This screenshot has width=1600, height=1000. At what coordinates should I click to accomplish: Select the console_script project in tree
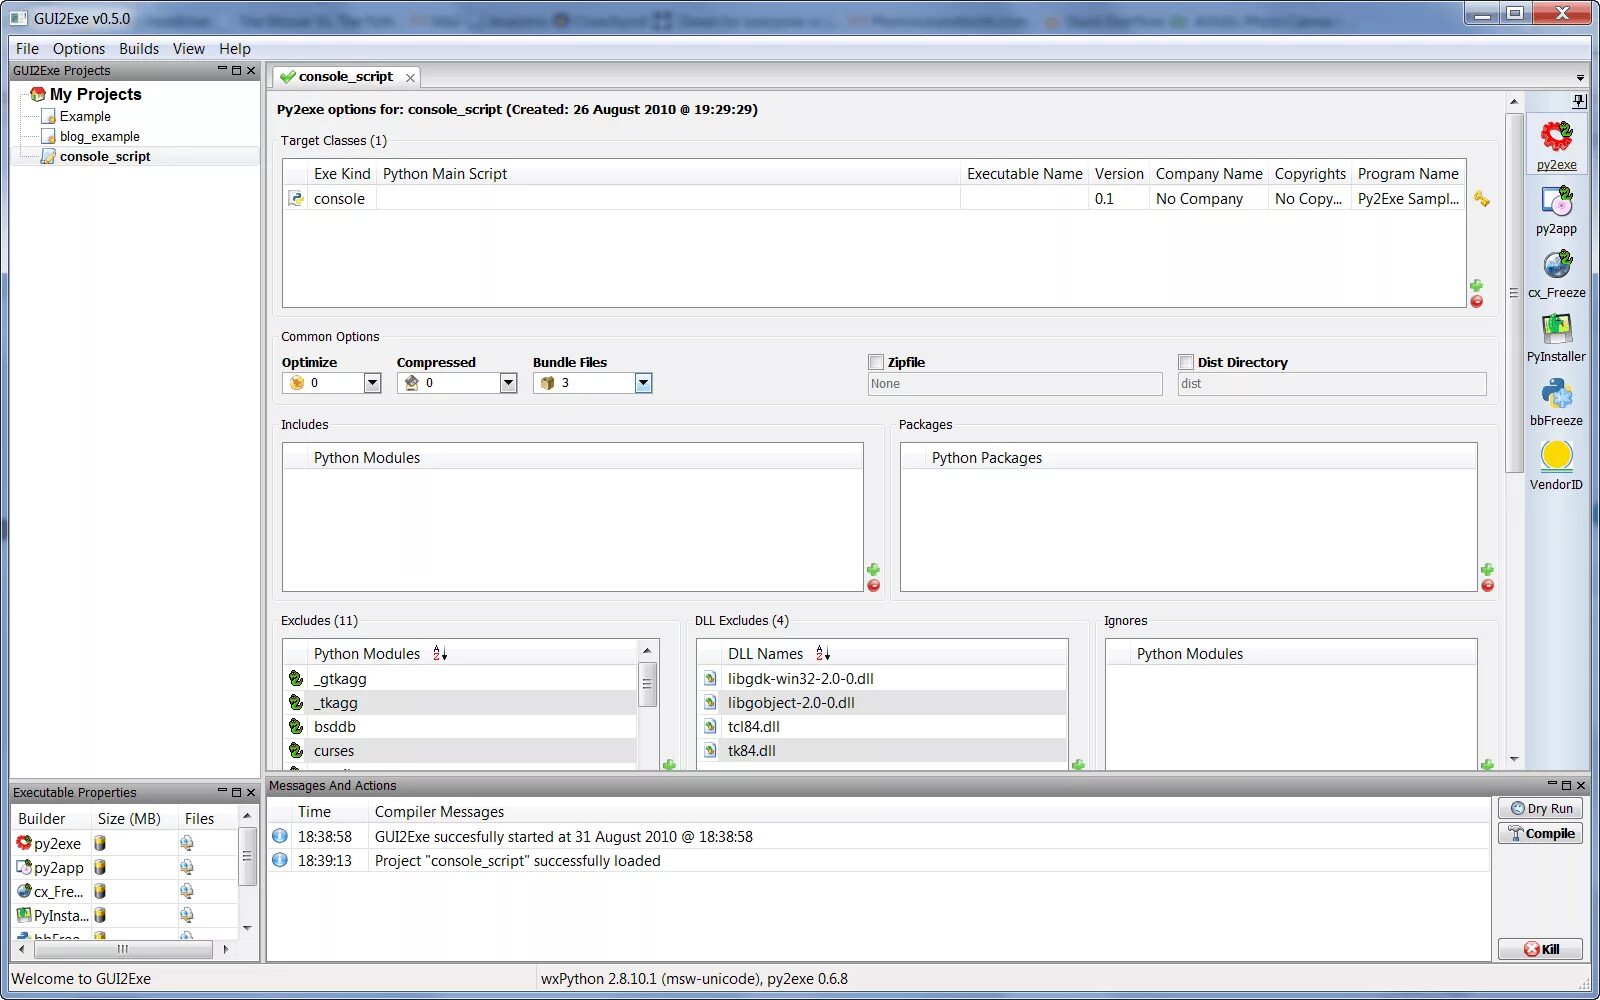point(105,156)
